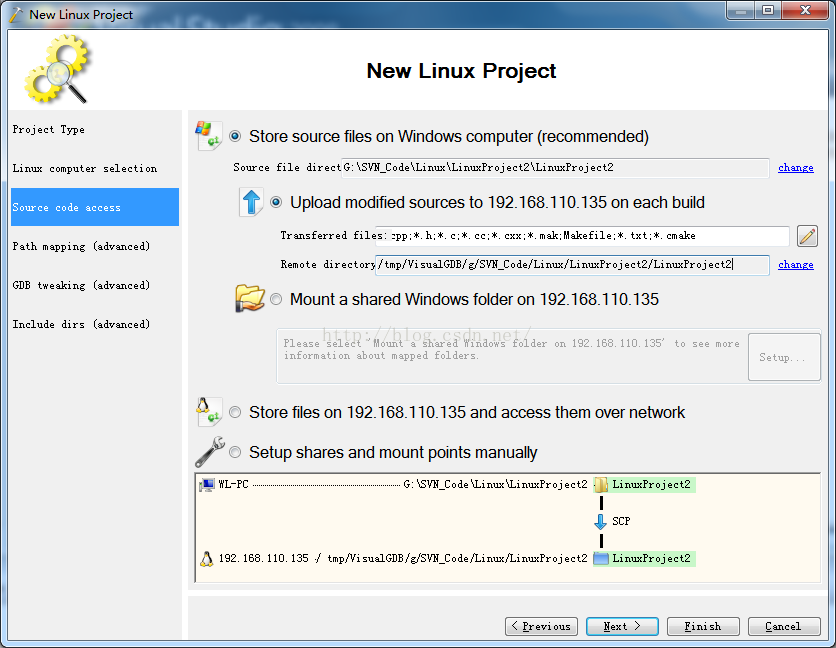
Task: Click the Next button
Action: 622,626
